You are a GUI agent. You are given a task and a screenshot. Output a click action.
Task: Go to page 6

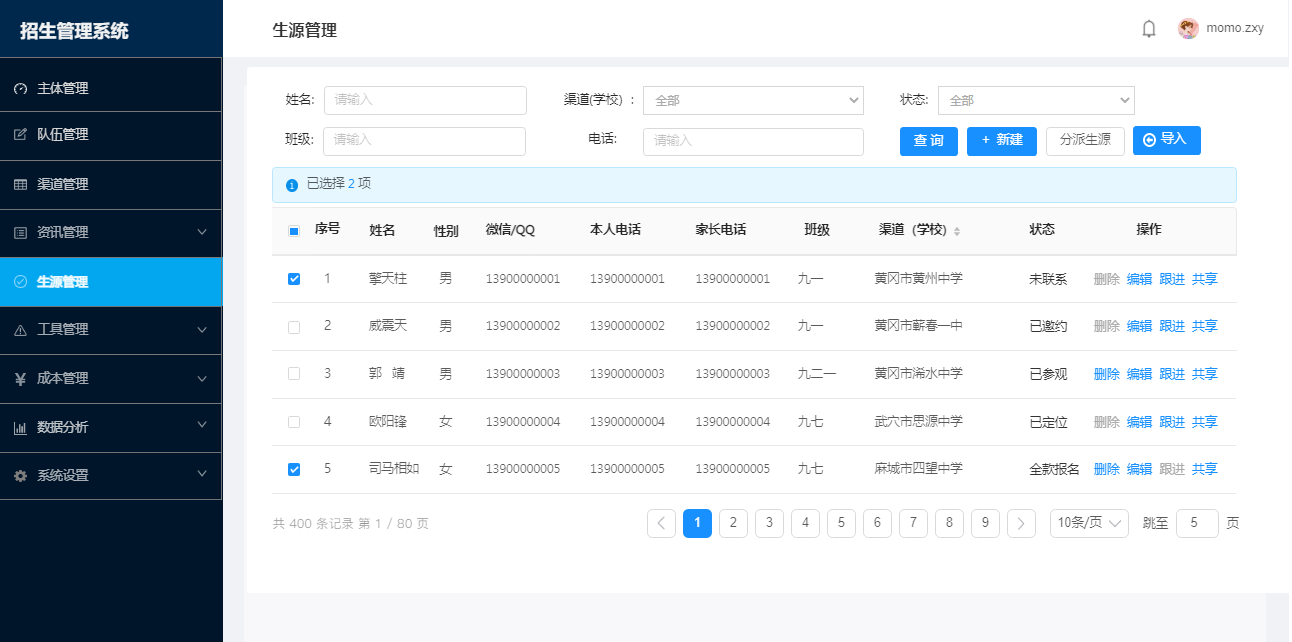pyautogui.click(x=877, y=523)
